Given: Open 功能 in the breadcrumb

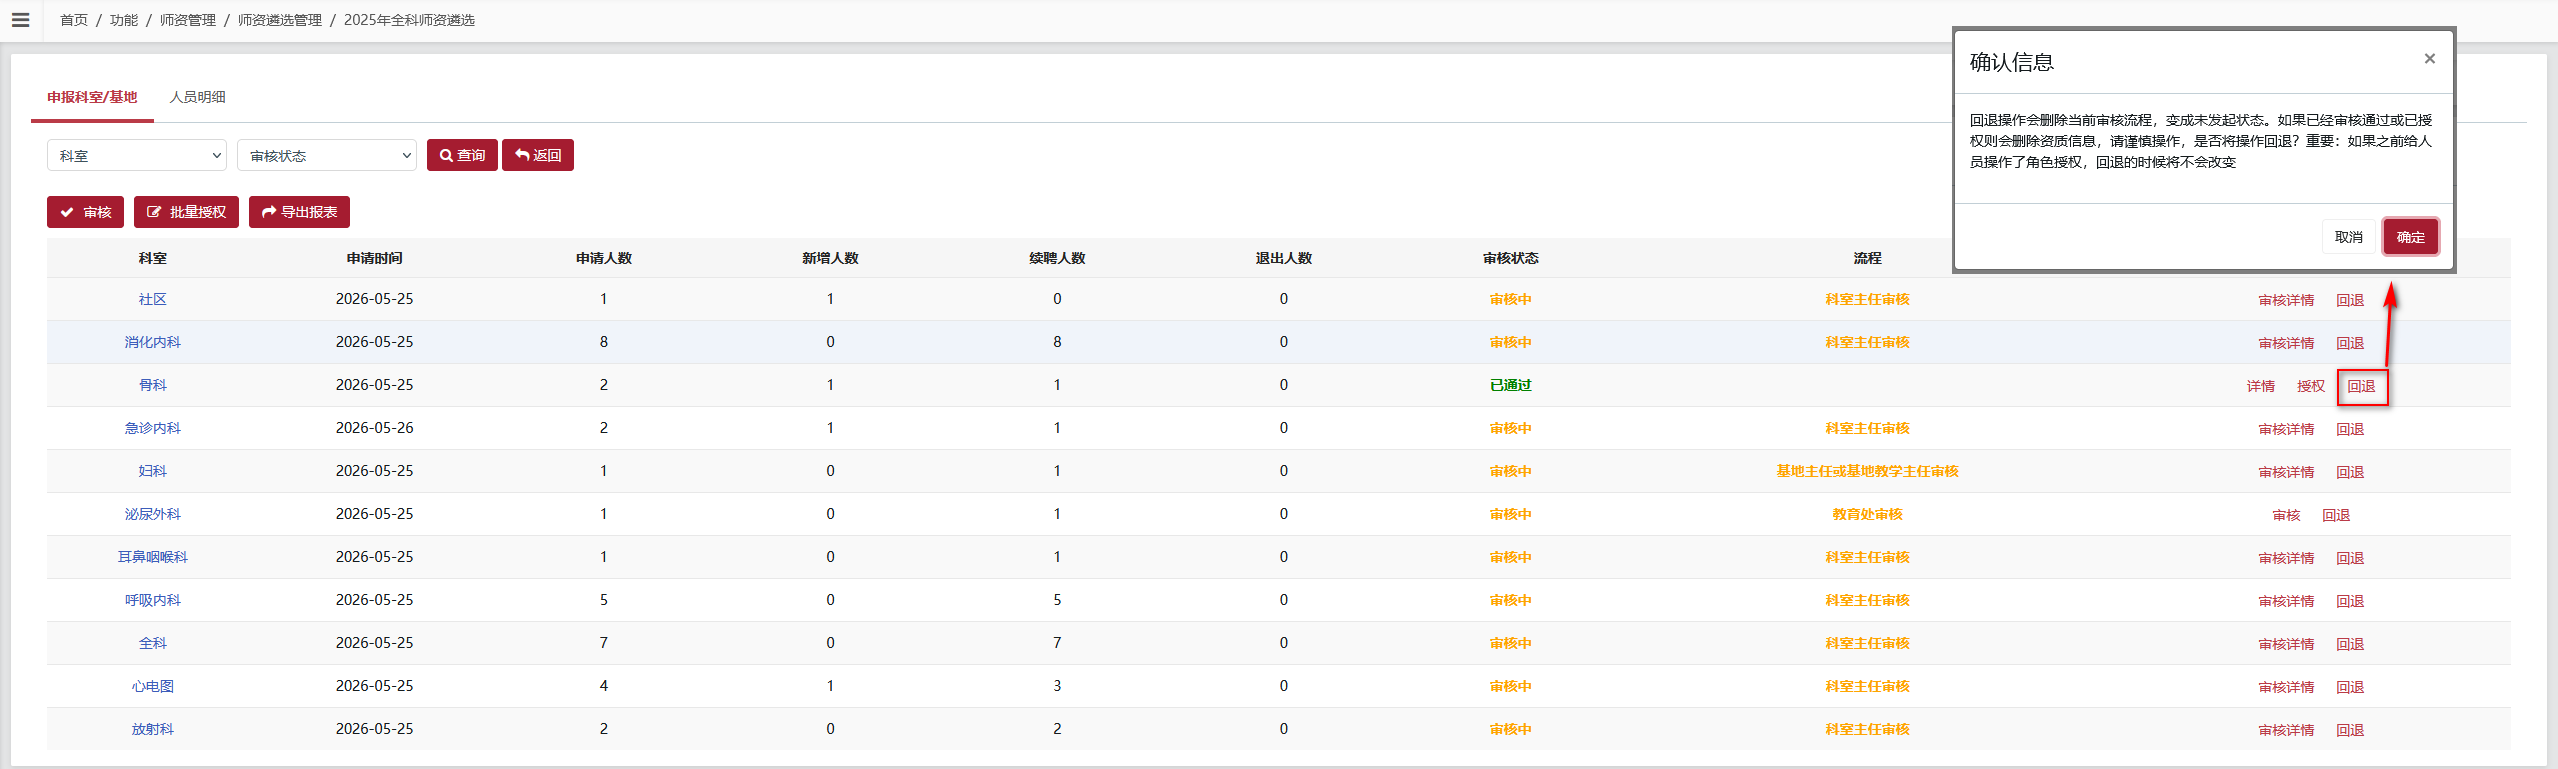Looking at the screenshot, I should click(x=124, y=20).
